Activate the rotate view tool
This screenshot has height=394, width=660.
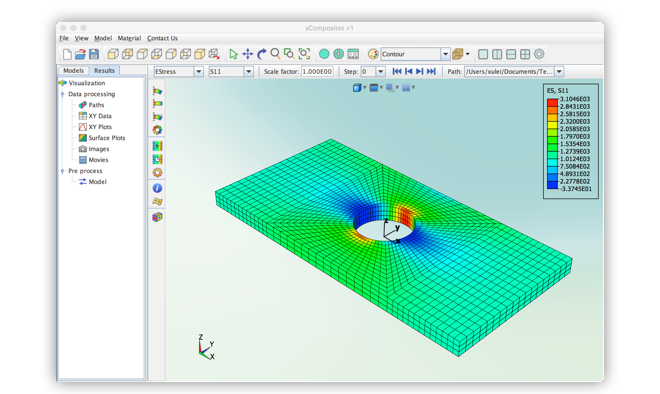point(261,54)
